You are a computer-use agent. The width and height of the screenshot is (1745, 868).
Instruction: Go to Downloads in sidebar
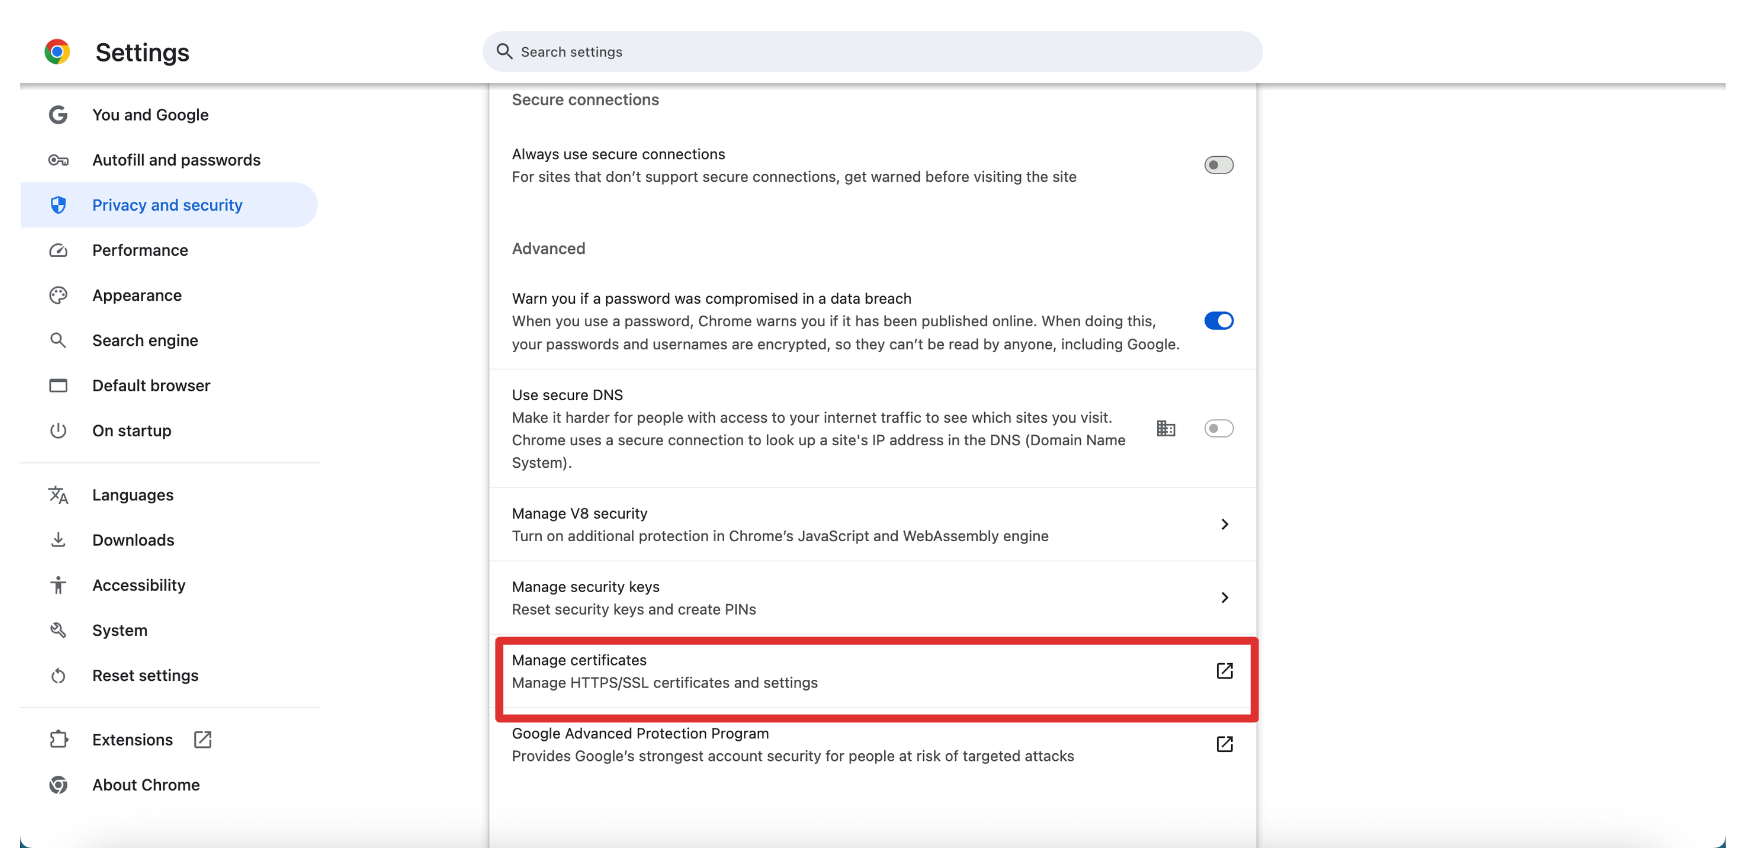[x=133, y=540]
